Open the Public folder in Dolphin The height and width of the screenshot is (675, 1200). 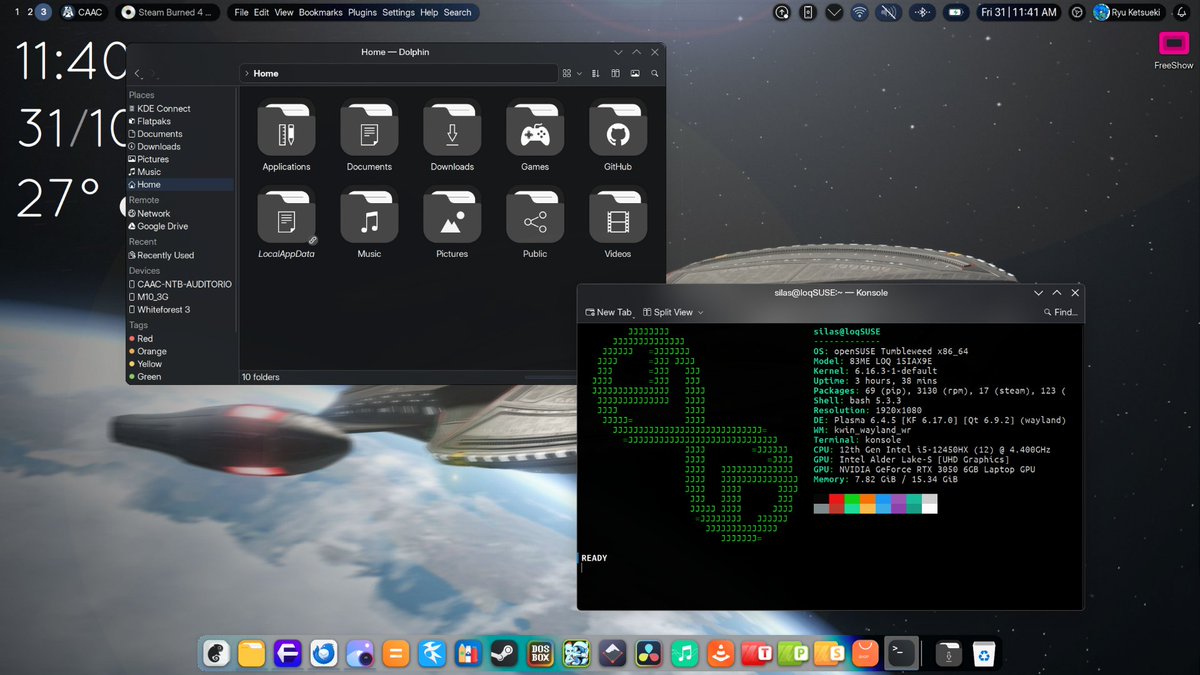(x=535, y=222)
